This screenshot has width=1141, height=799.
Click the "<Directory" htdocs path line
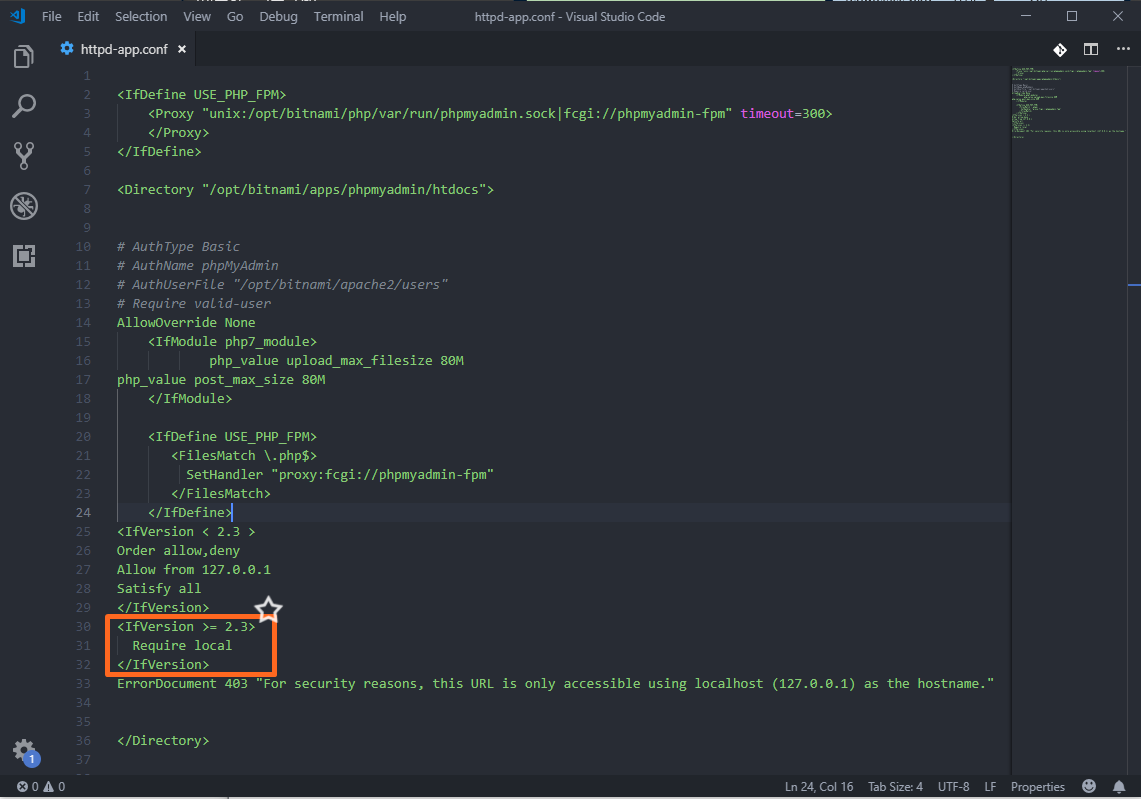(x=305, y=189)
